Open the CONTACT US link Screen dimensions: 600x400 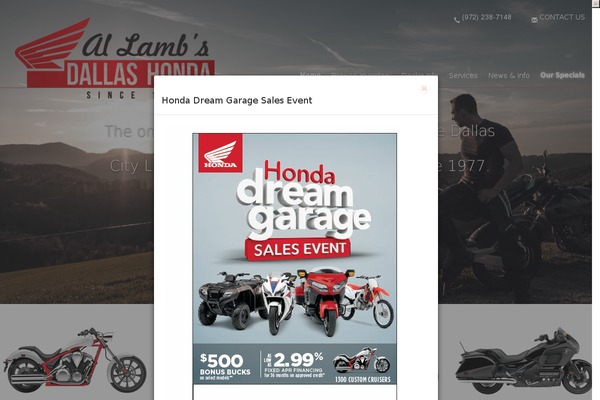point(562,17)
